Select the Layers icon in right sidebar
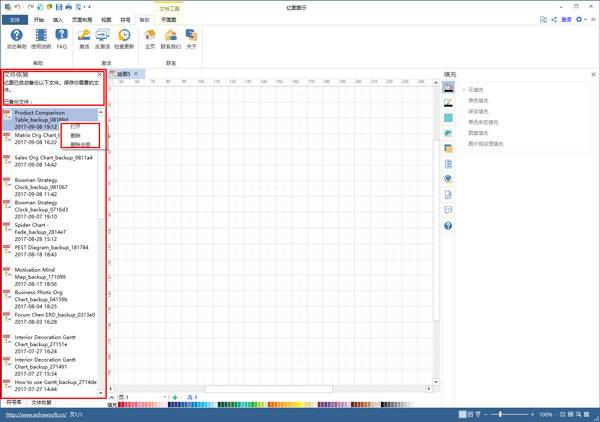 (448, 148)
